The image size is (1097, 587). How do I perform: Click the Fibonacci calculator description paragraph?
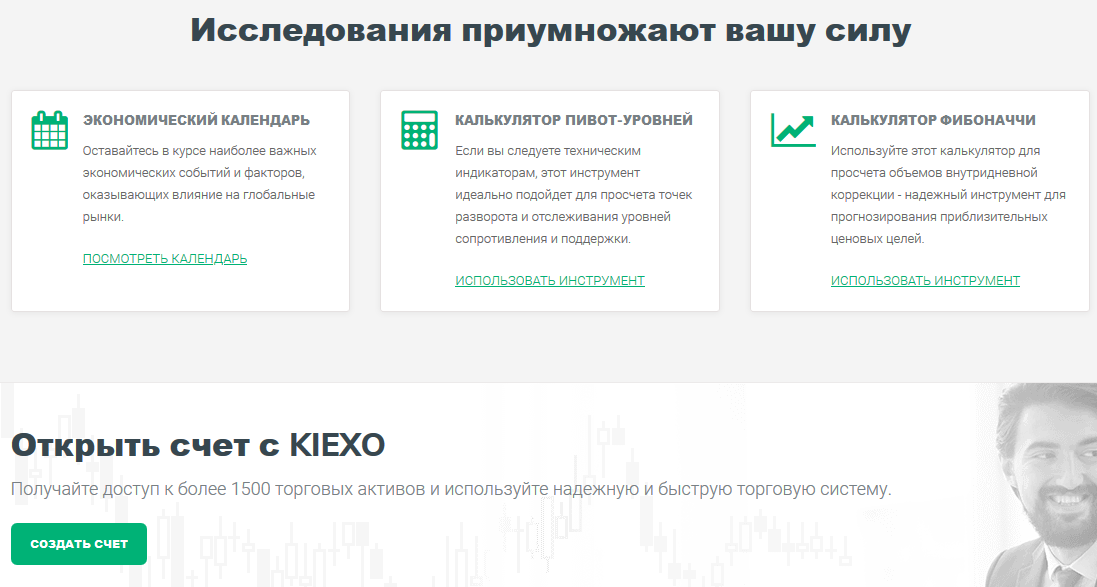coord(948,195)
